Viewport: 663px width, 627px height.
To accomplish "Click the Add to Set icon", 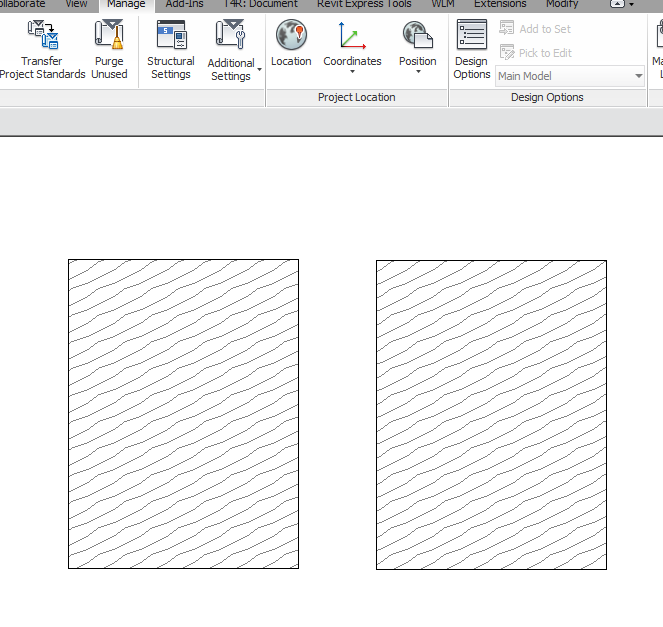I will 507,28.
